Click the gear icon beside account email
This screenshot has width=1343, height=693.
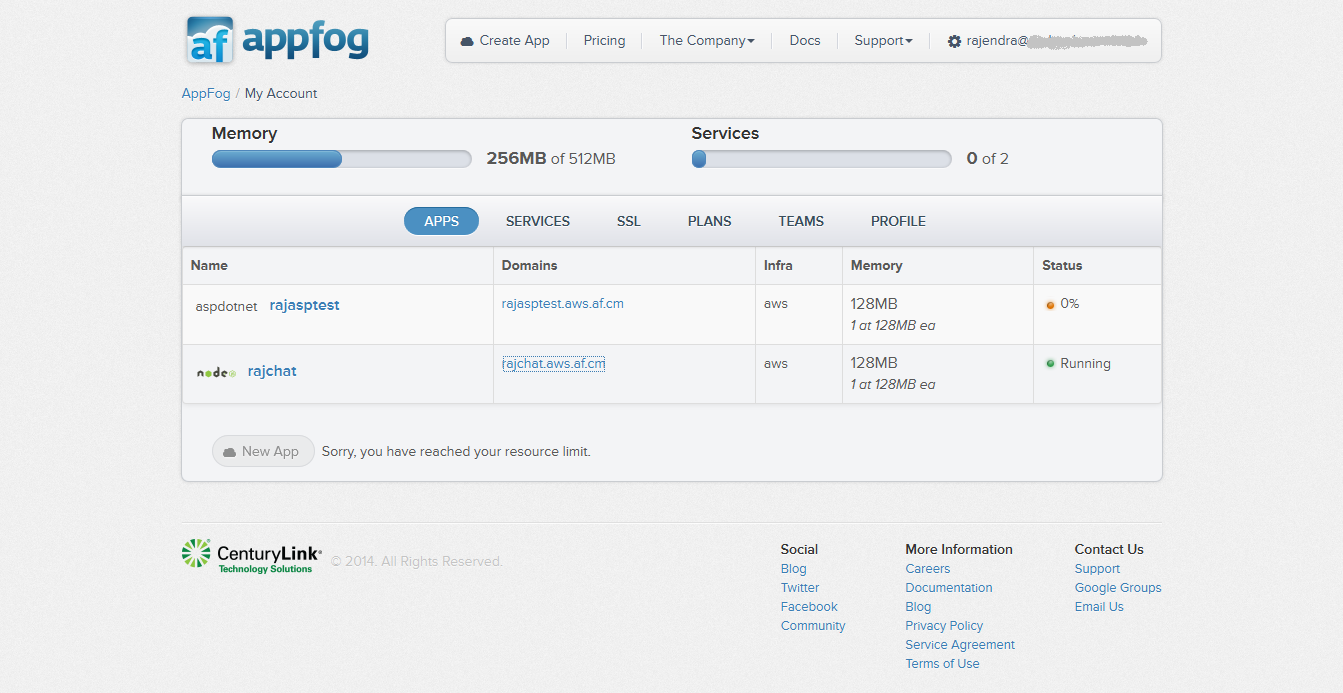coord(954,42)
